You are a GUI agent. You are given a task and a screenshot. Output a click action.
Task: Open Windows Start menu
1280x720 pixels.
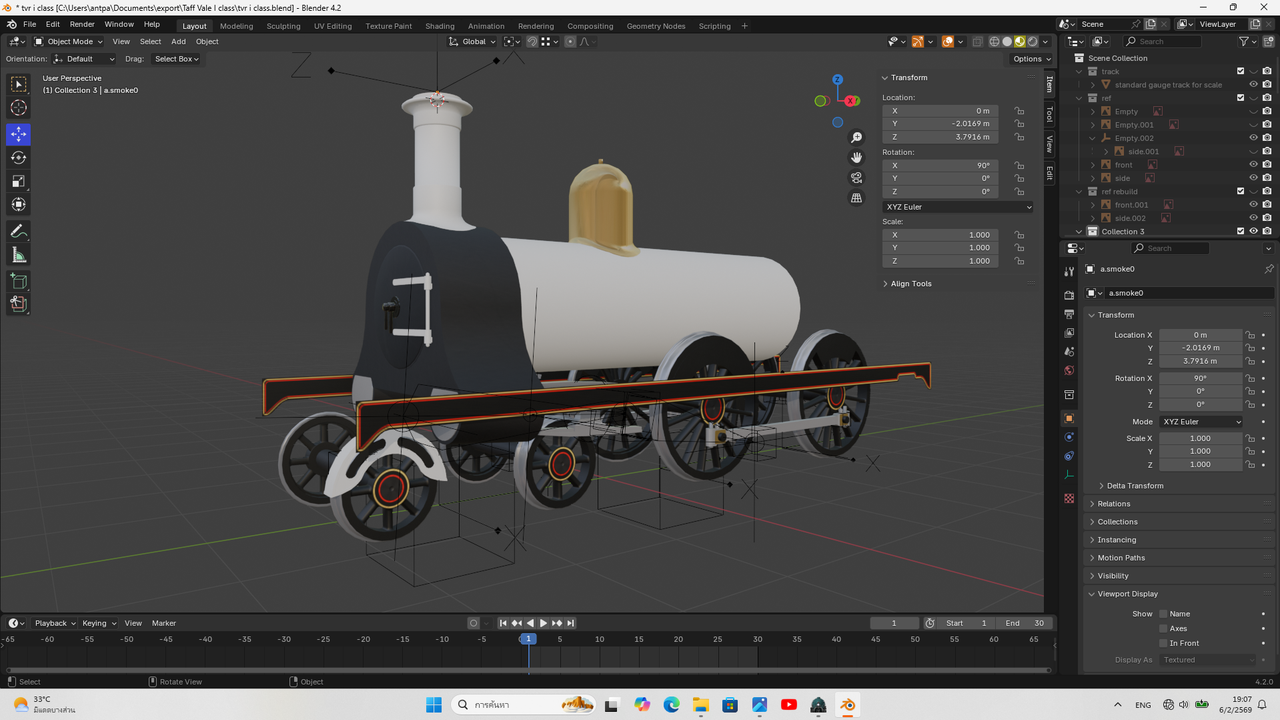433,705
